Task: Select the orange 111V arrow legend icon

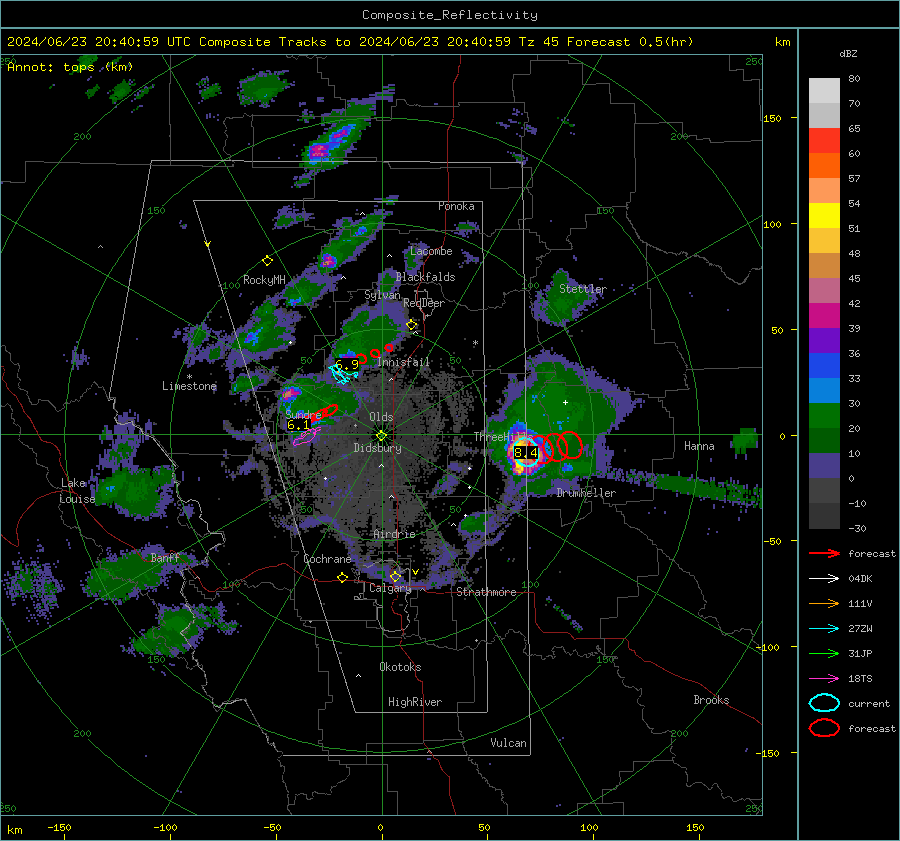Action: click(824, 603)
